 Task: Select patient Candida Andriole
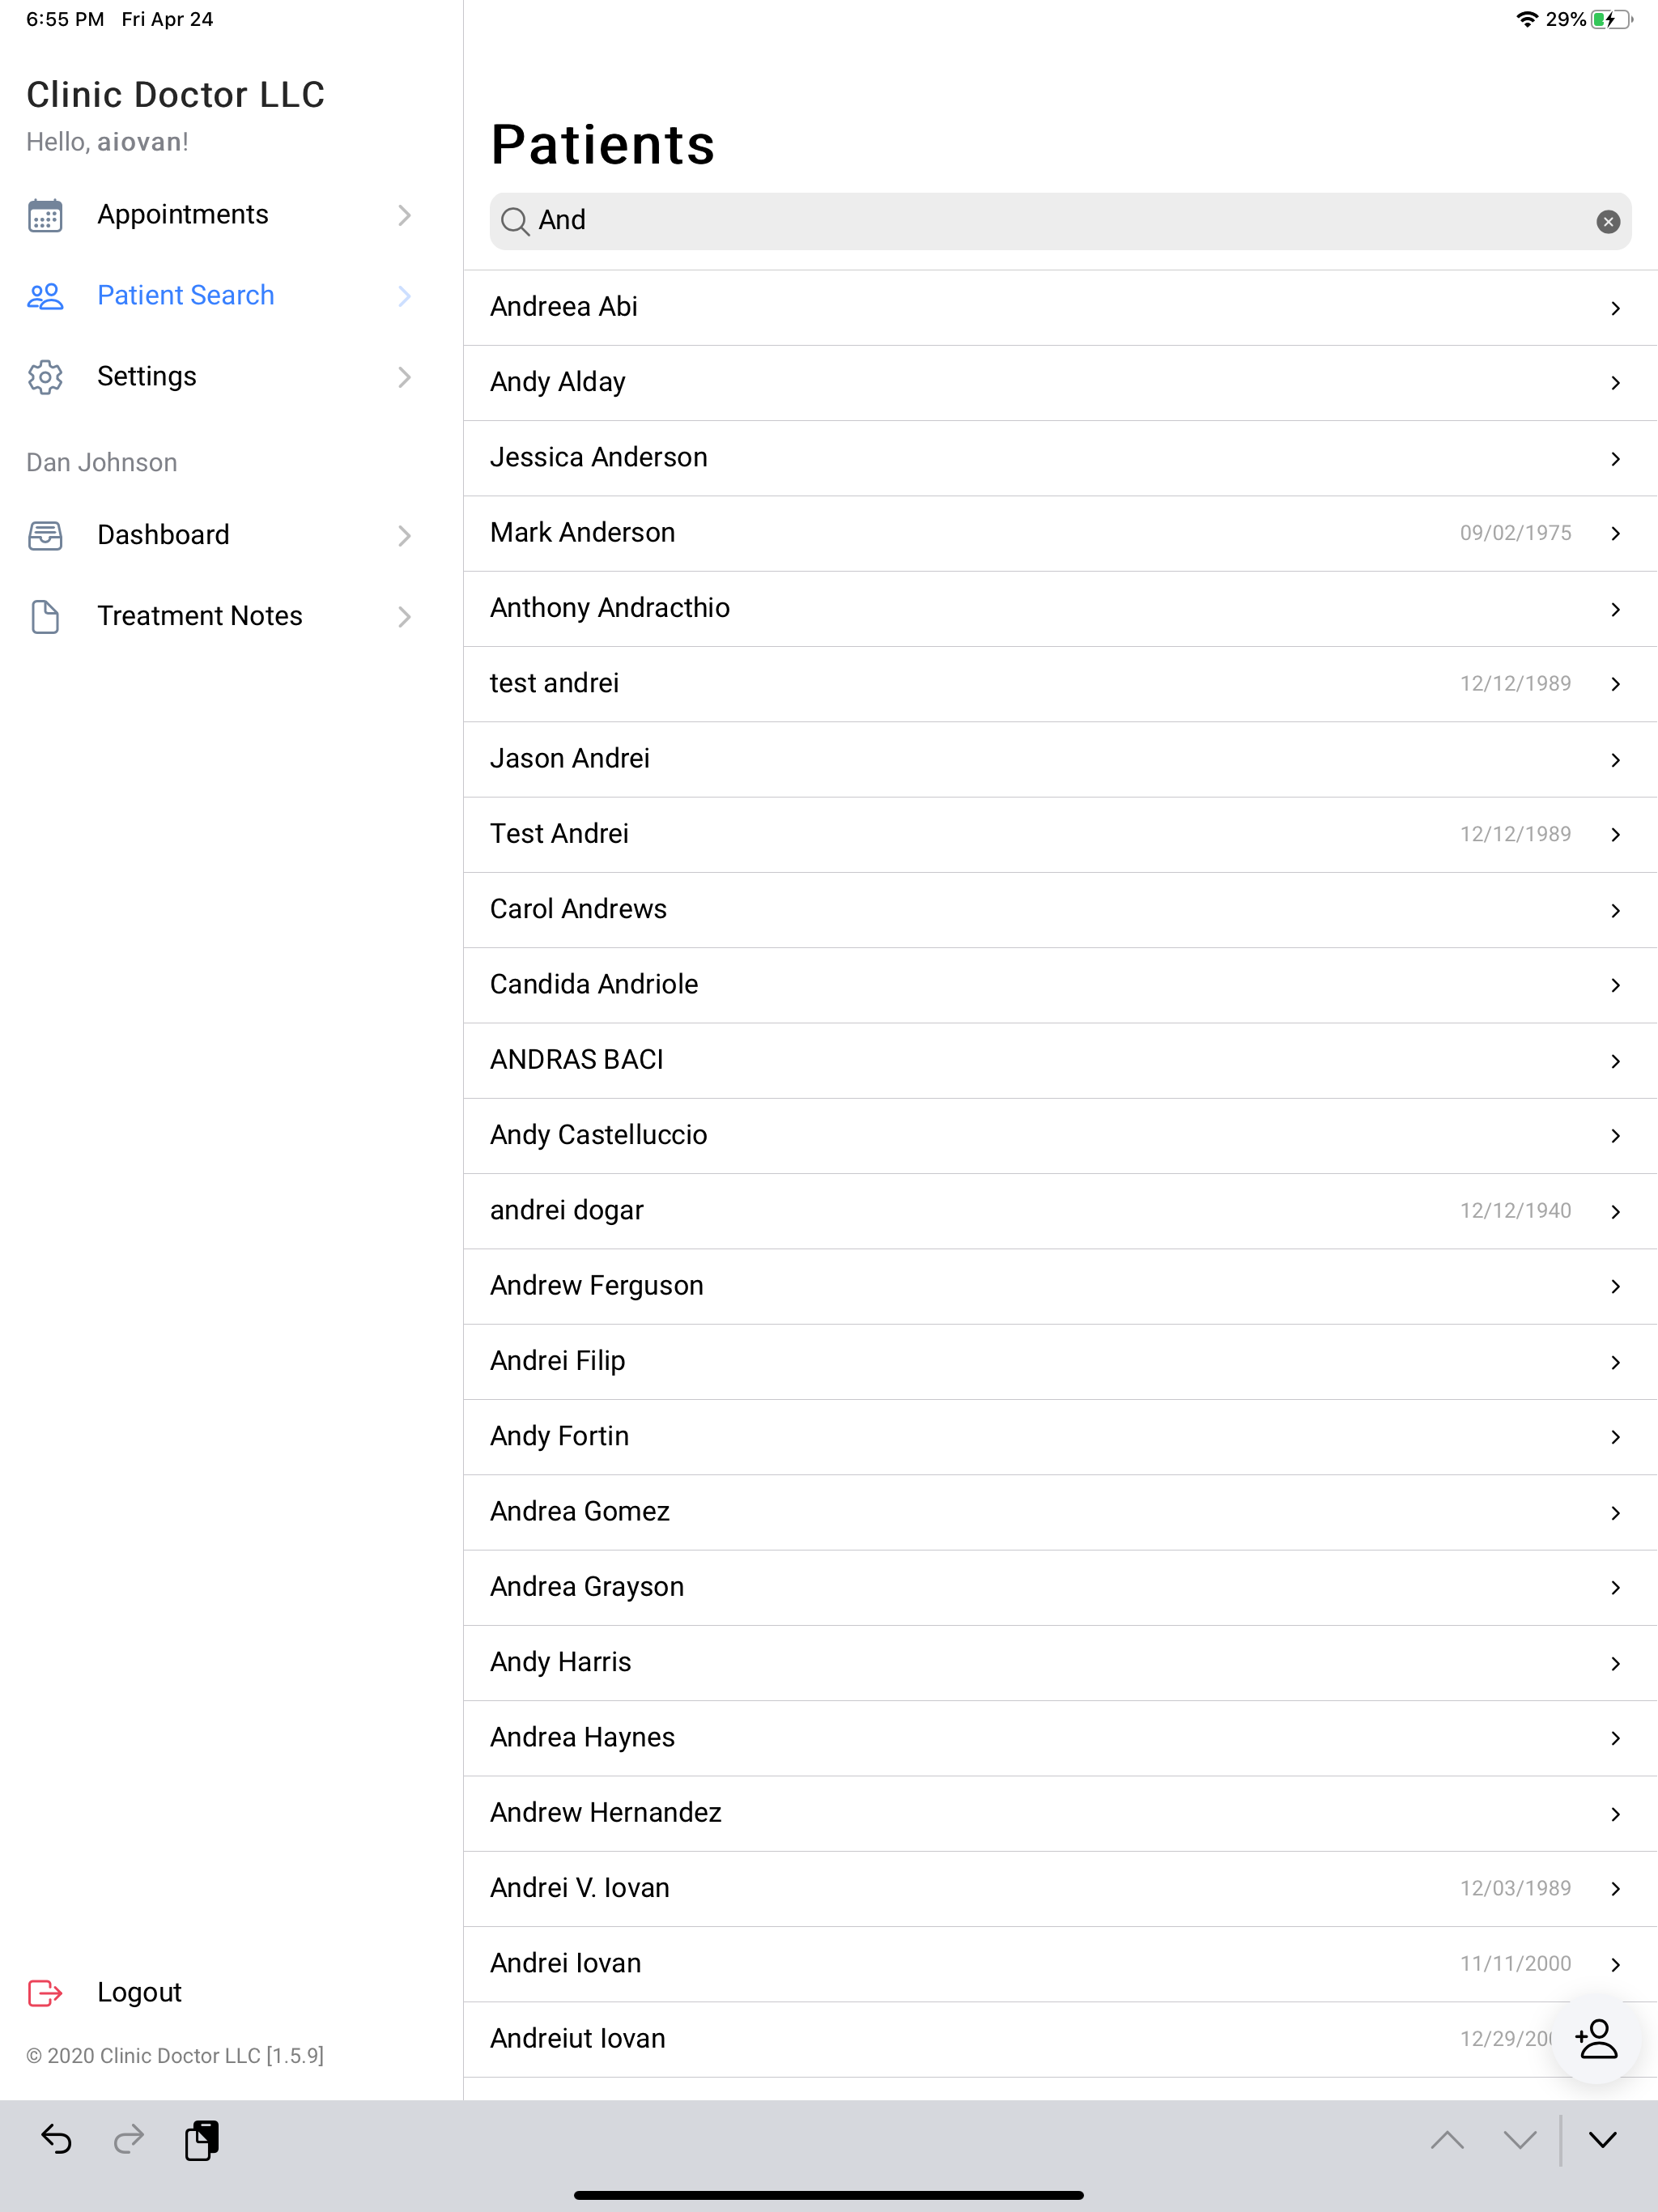tap(1060, 985)
